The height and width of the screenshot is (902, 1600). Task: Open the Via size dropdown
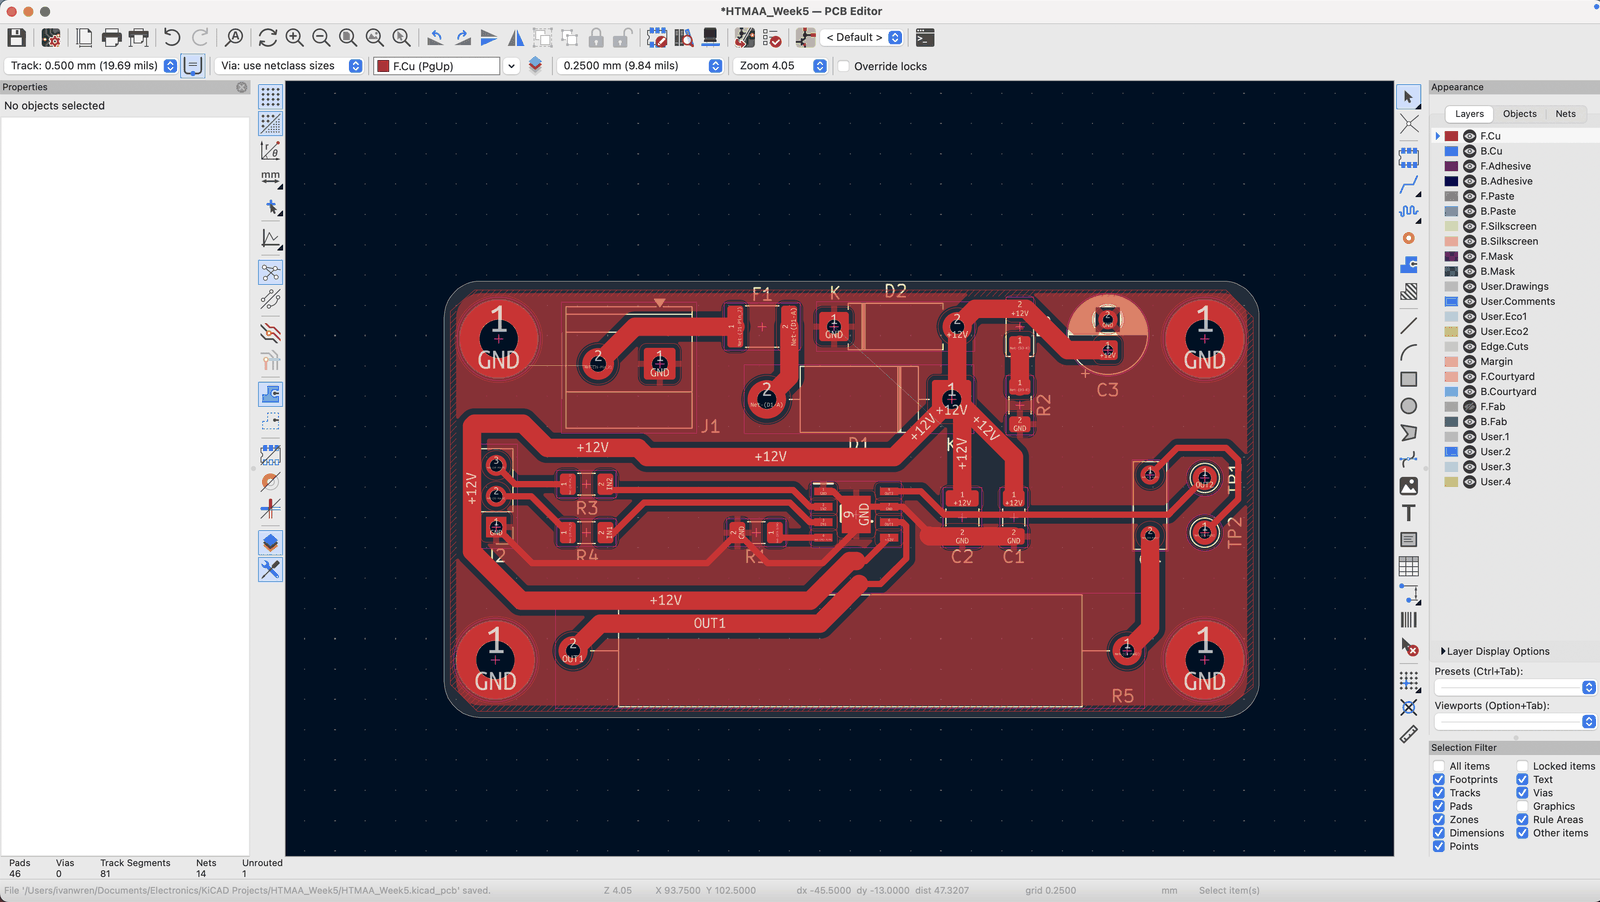point(289,66)
